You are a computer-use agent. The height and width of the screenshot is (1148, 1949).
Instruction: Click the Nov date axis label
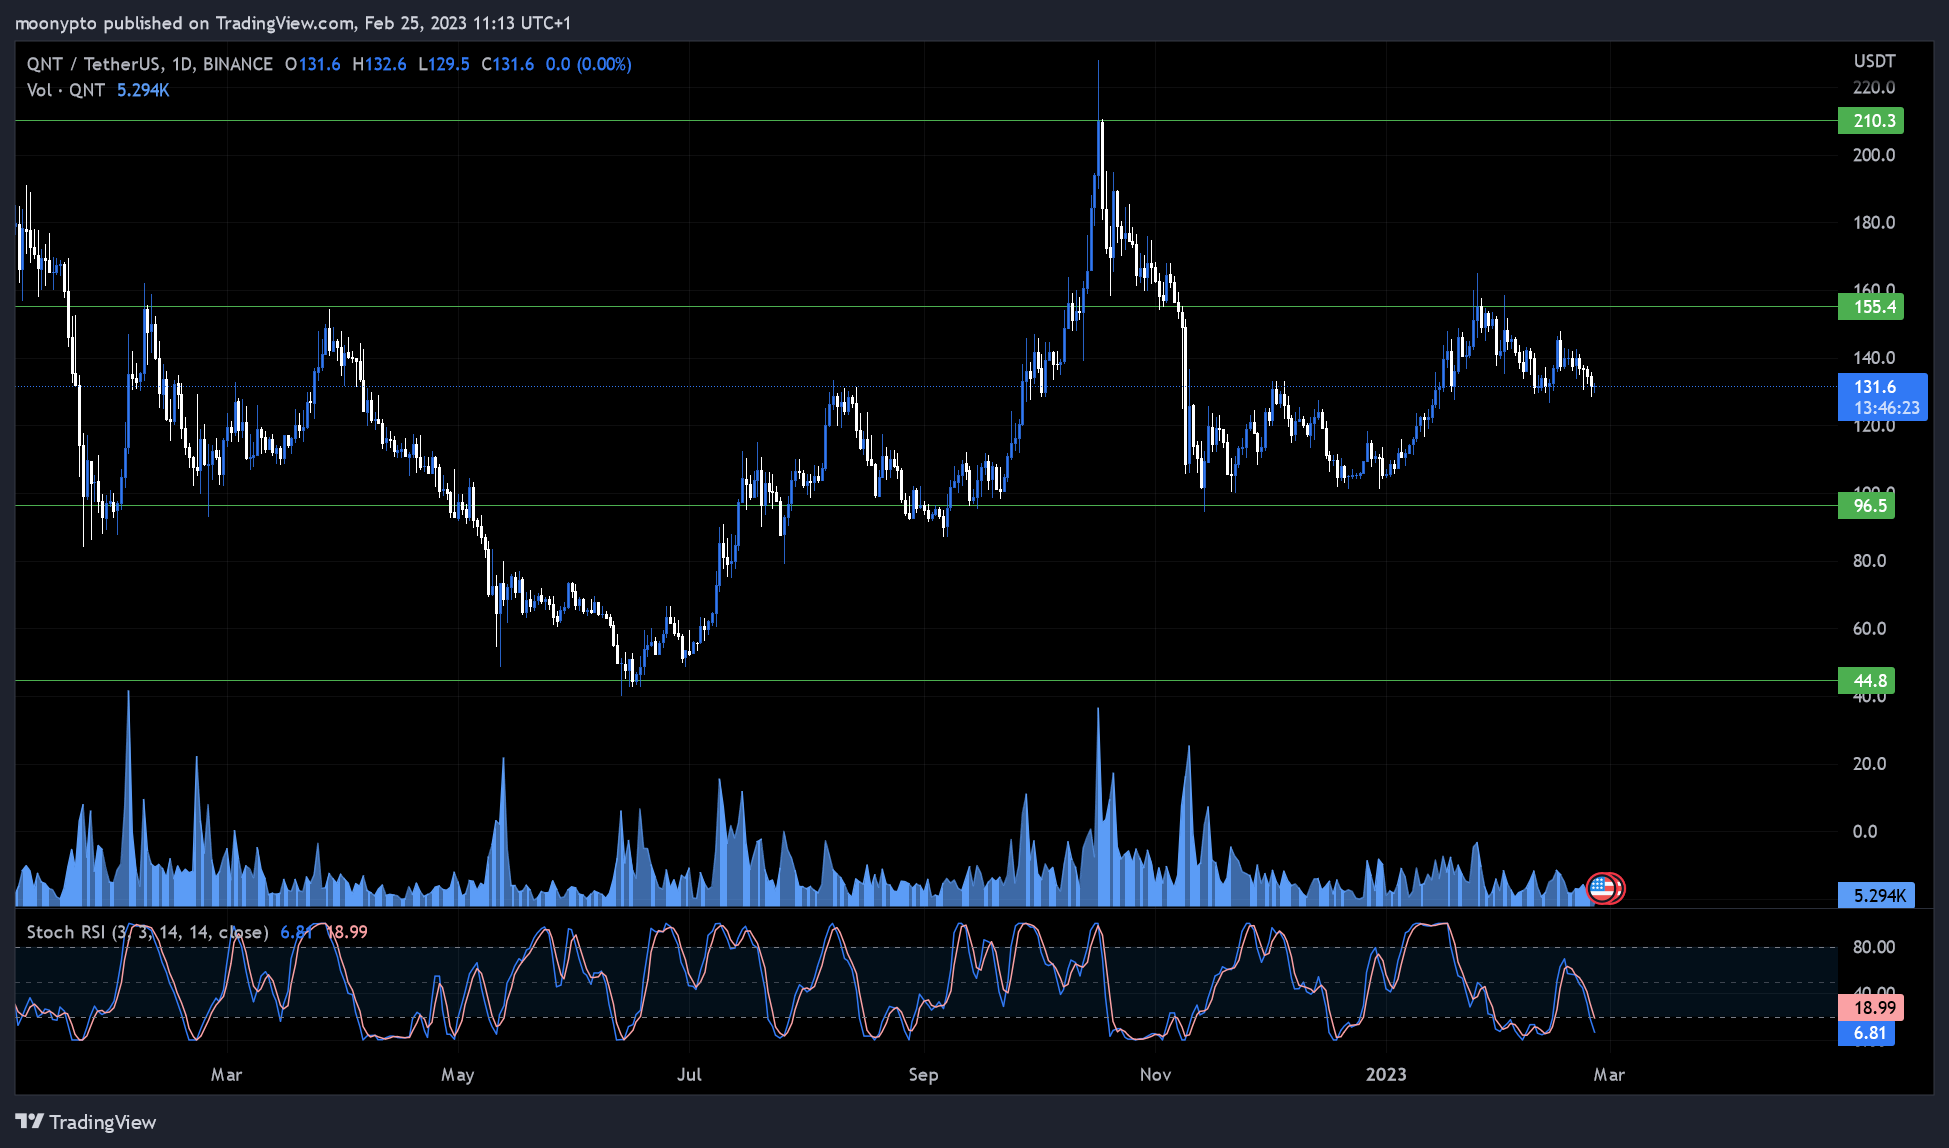pyautogui.click(x=1155, y=1075)
